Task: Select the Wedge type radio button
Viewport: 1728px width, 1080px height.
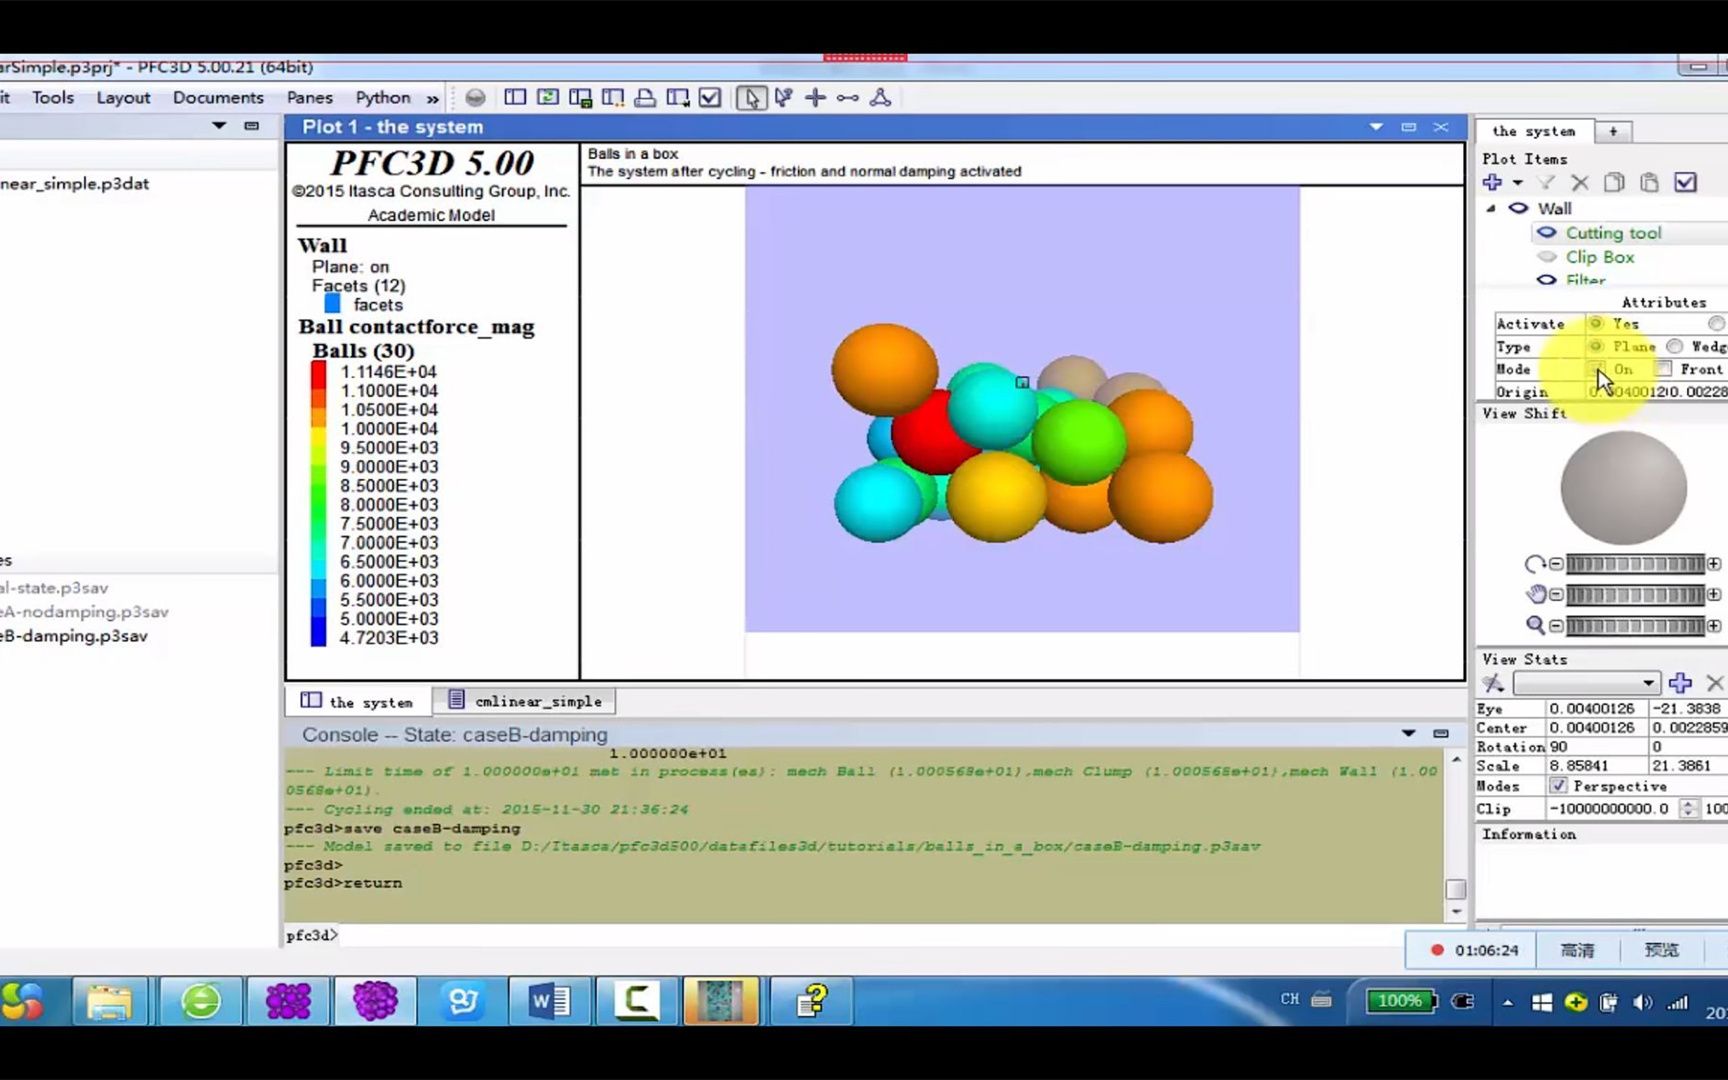Action: coord(1675,346)
